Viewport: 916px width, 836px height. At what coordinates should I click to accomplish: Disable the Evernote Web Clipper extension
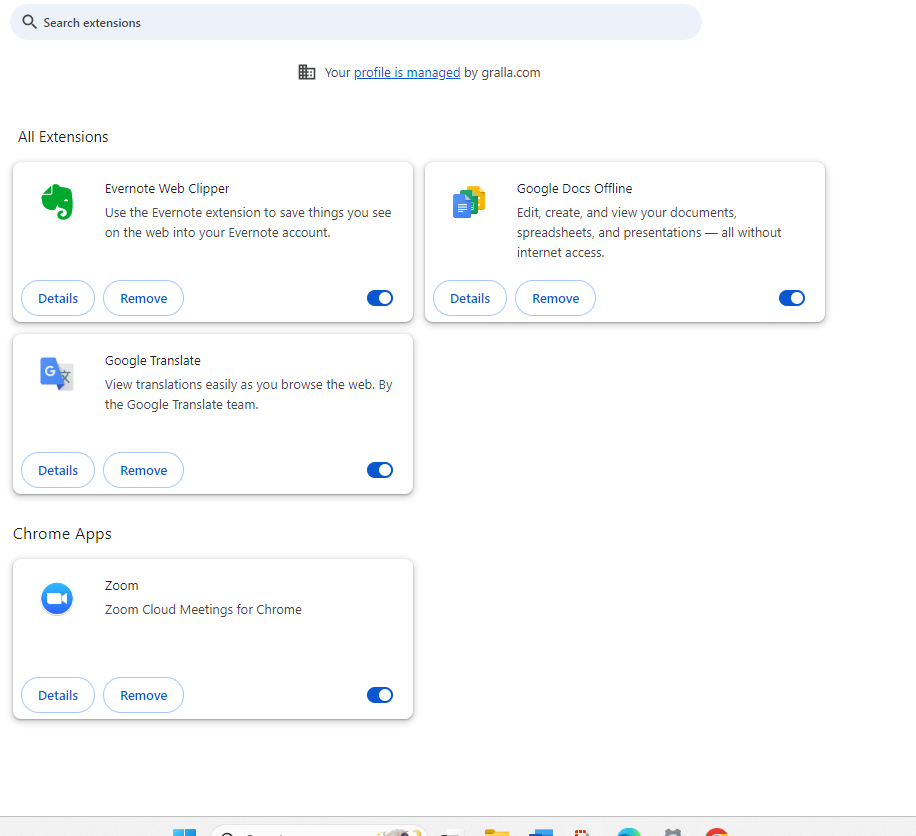(x=380, y=298)
